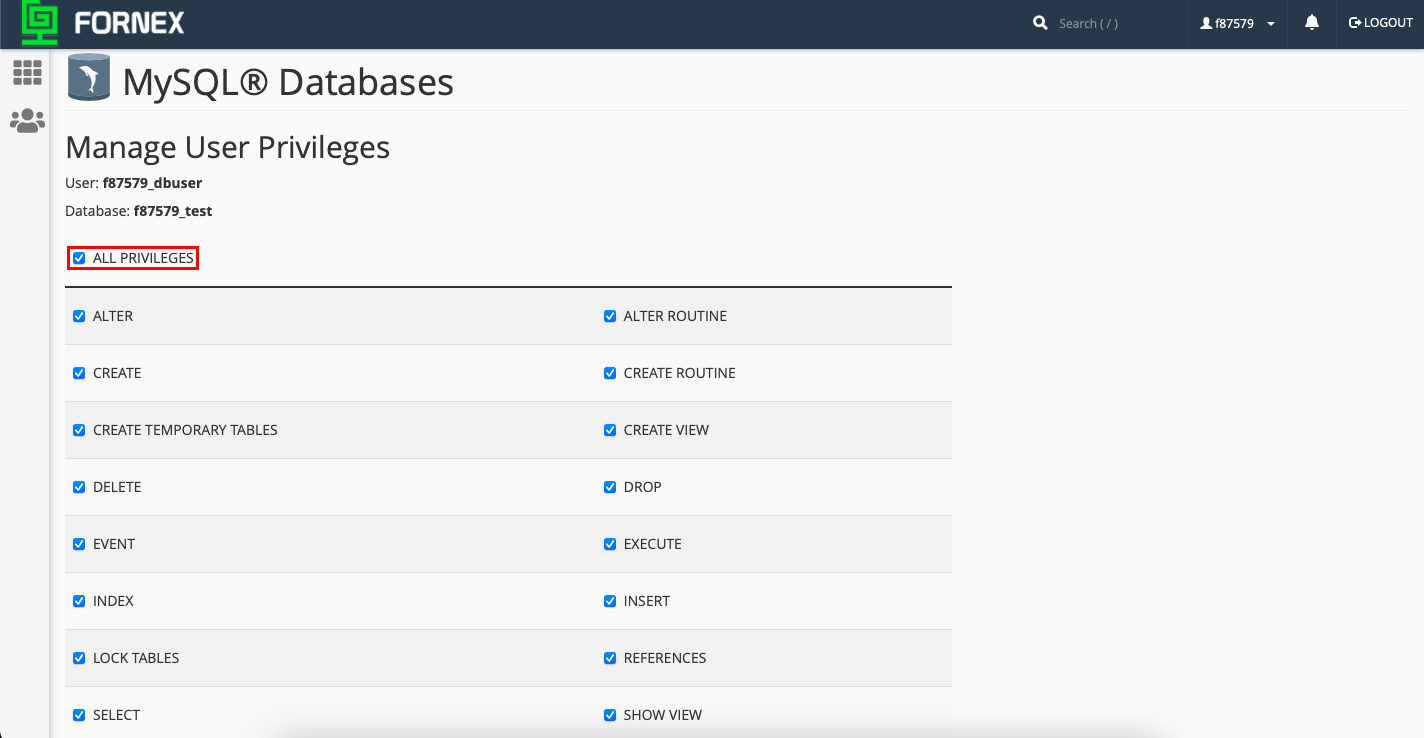Toggle the ALL PRIVILEGES checkbox
Viewport: 1424px width, 738px height.
79,258
